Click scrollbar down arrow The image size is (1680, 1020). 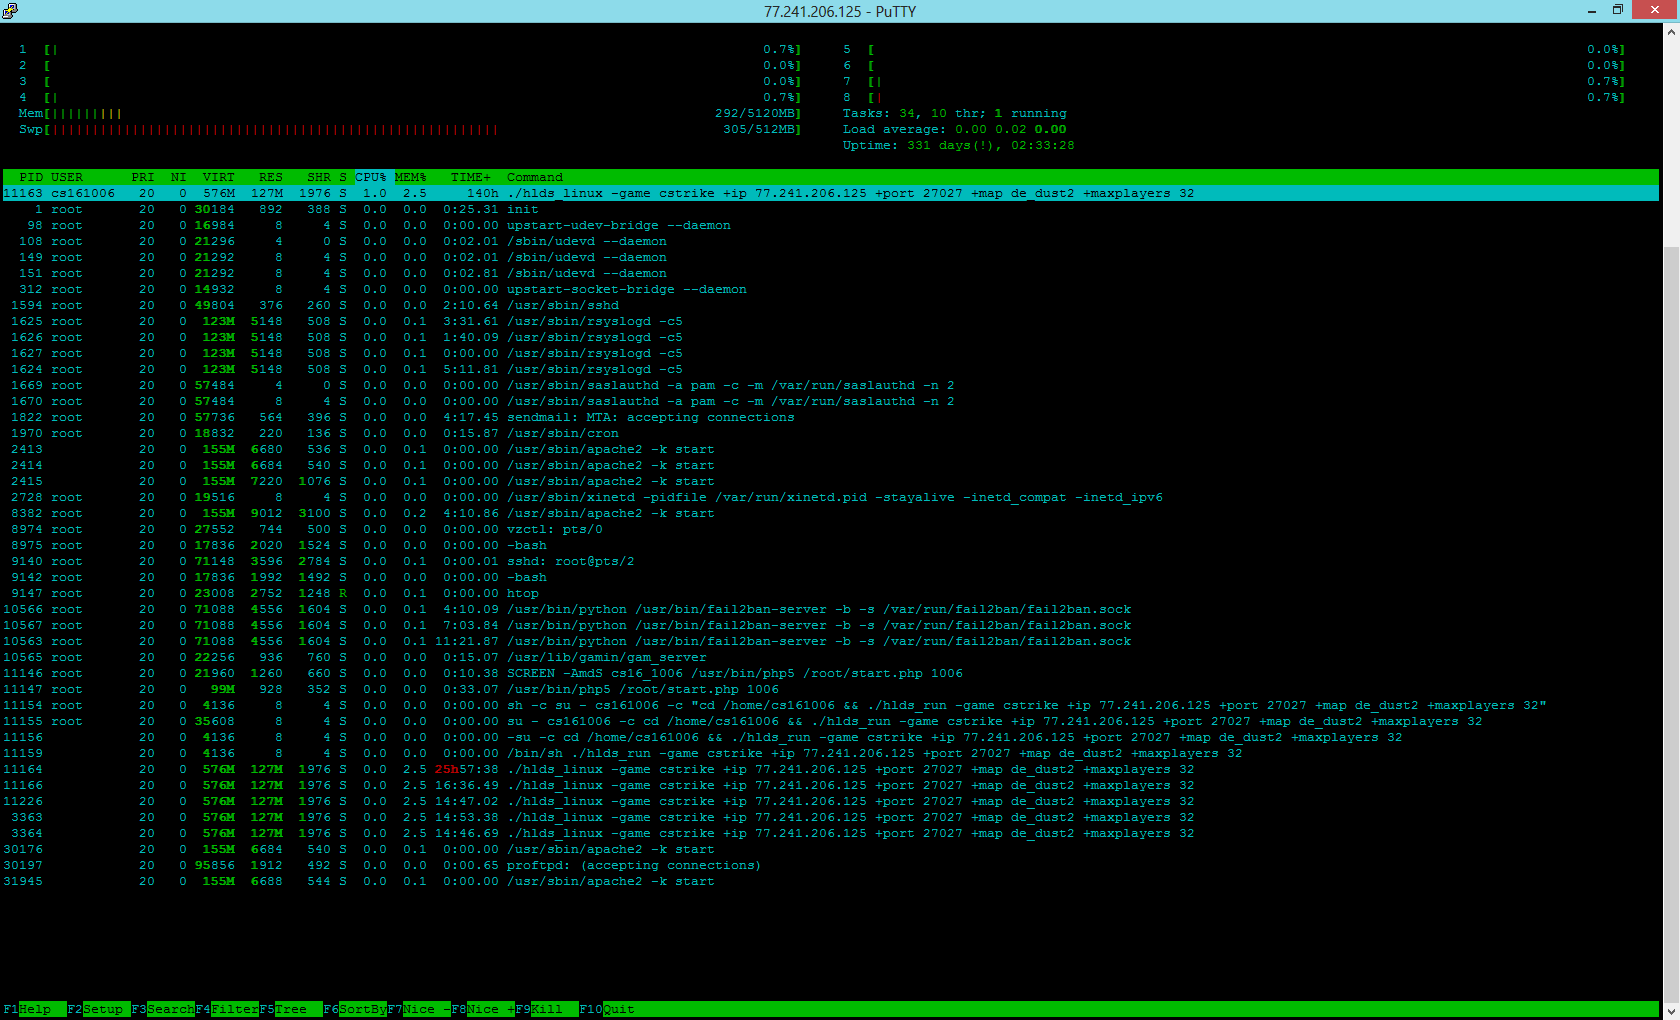coord(1671,1010)
